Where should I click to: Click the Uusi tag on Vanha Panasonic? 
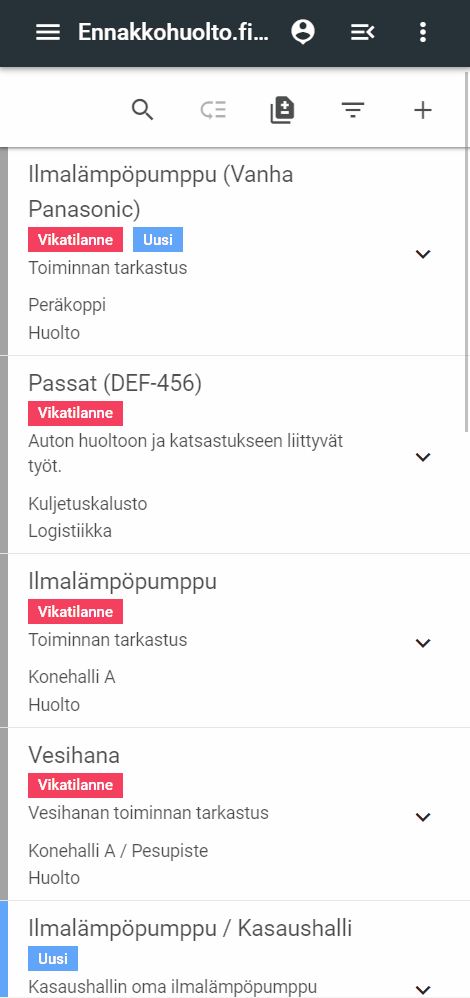coord(158,240)
